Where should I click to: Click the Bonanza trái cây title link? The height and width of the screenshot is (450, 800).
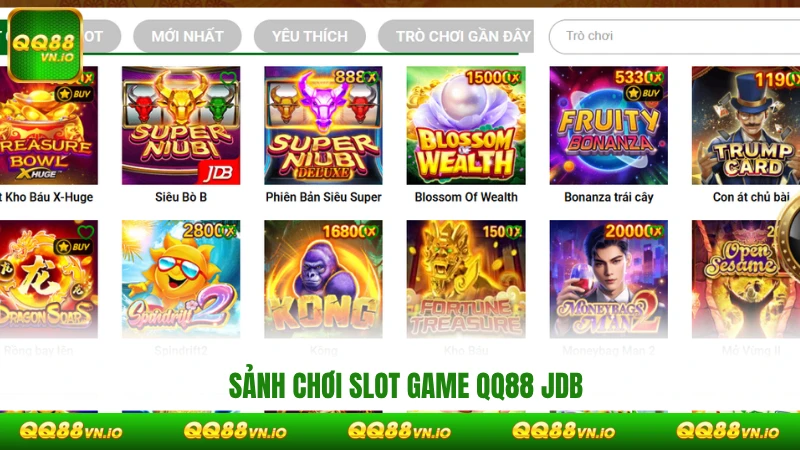[609, 197]
